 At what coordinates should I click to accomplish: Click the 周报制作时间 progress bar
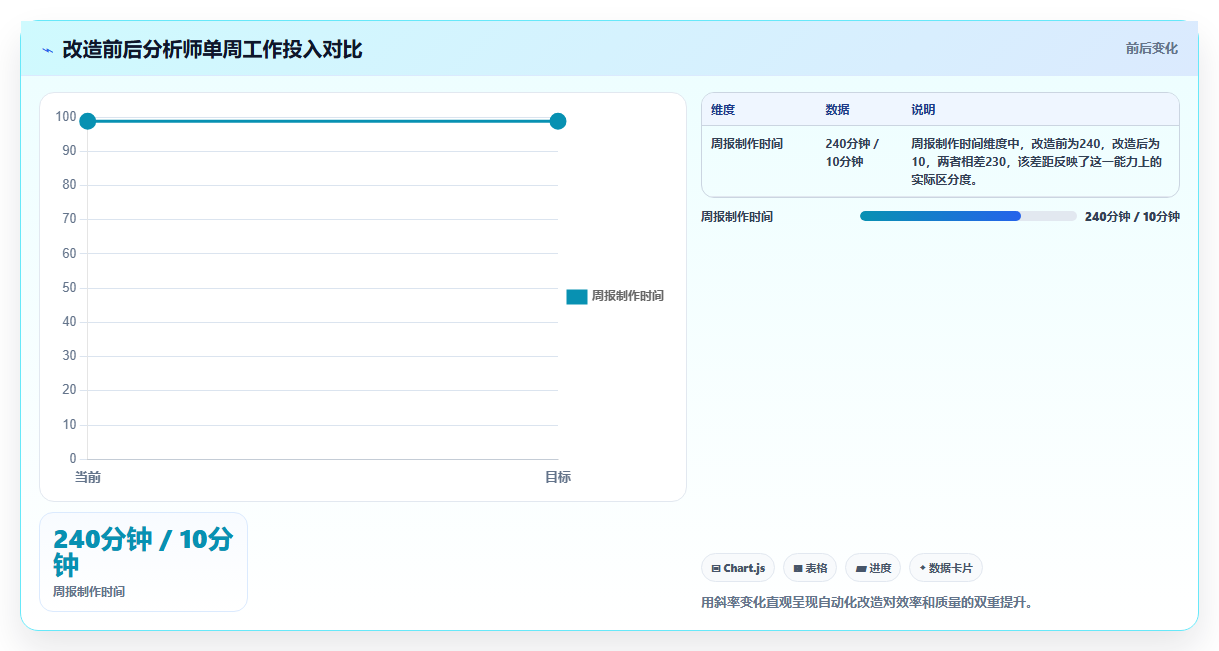(x=968, y=216)
